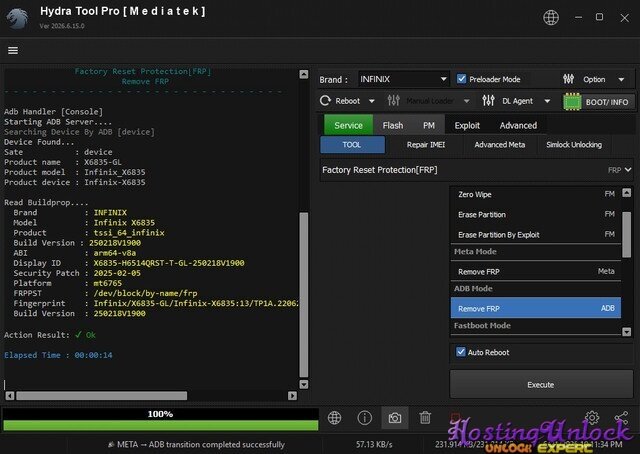Click the console horizontal scrollbar thumb
Screen dimensions: 640x454
point(102,396)
